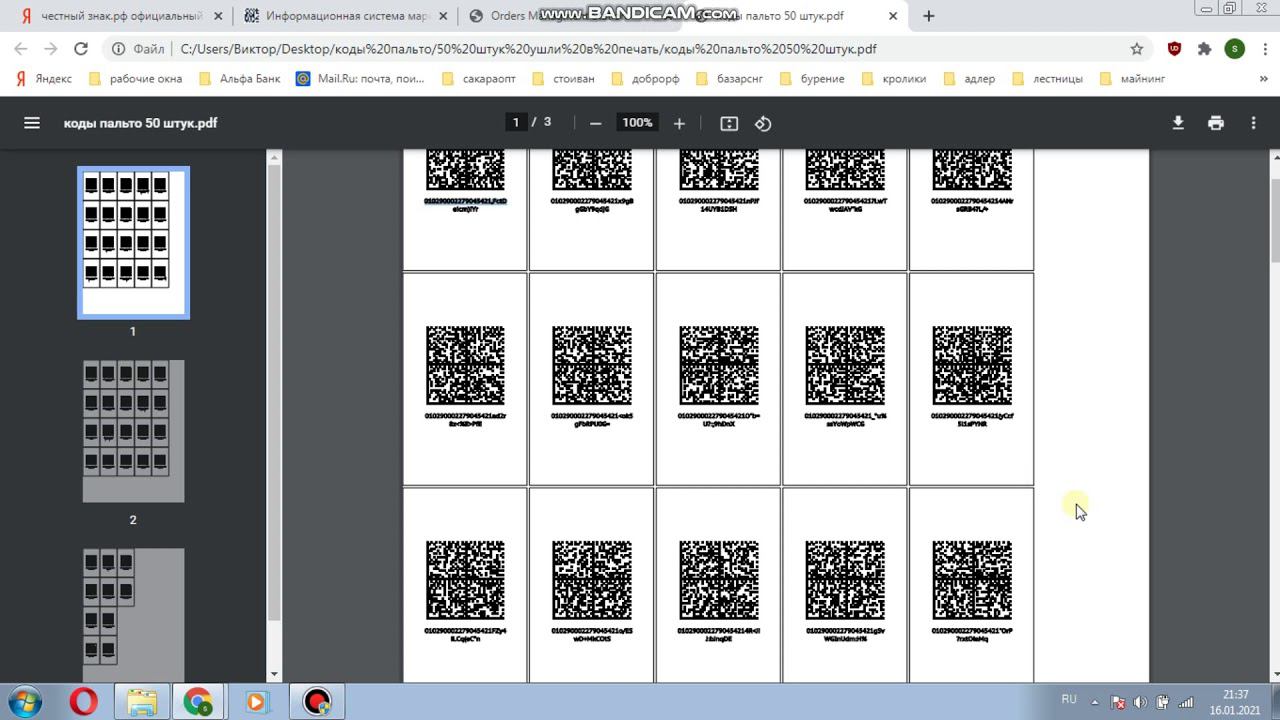This screenshot has height=720, width=1280.
Task: Open the Bandicam recorder taskbar icon
Action: [x=317, y=701]
